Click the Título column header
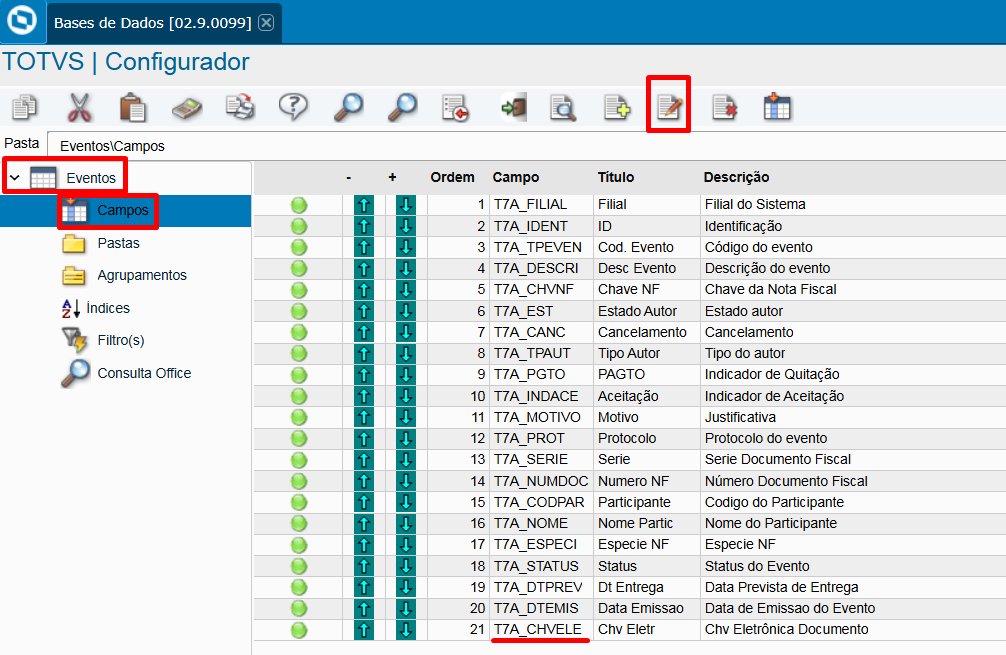Image resolution: width=1006 pixels, height=655 pixels. point(616,177)
